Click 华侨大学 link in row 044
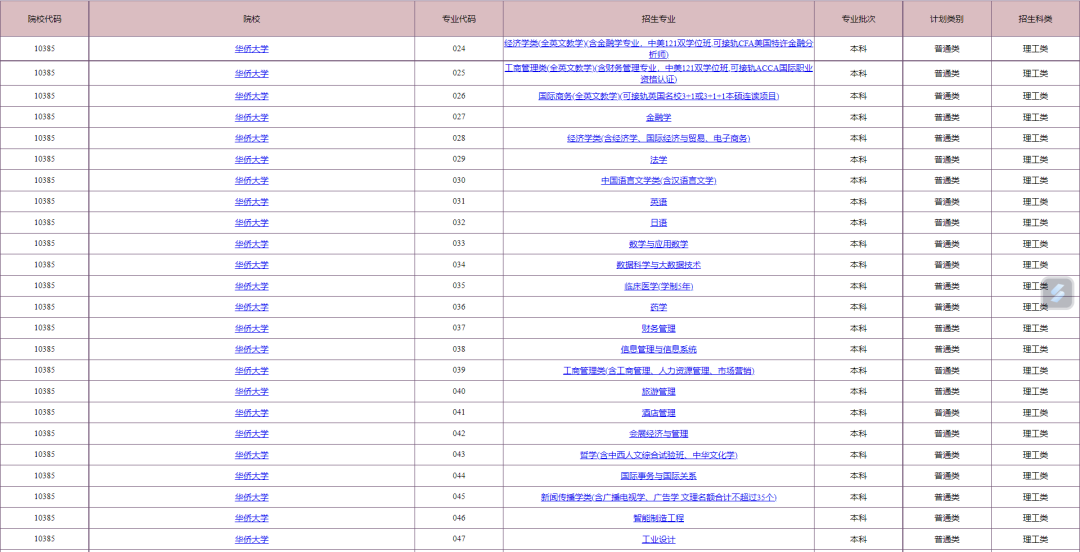This screenshot has height=552, width=1080. [x=251, y=476]
